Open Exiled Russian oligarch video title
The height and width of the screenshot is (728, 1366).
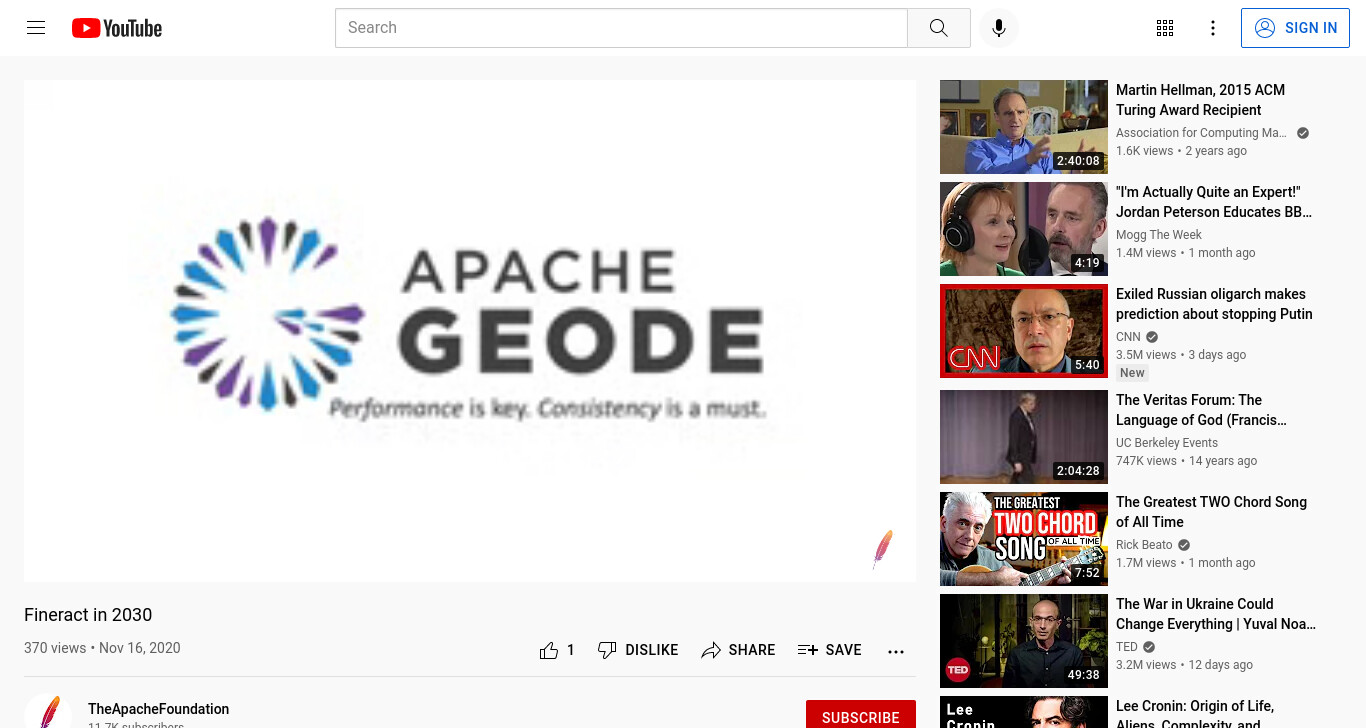click(x=1214, y=304)
